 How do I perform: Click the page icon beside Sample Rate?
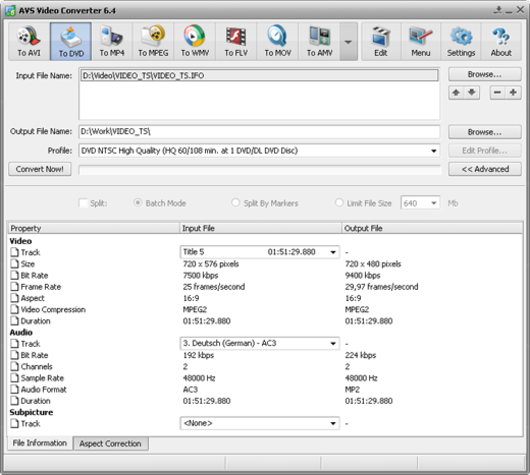[14, 378]
